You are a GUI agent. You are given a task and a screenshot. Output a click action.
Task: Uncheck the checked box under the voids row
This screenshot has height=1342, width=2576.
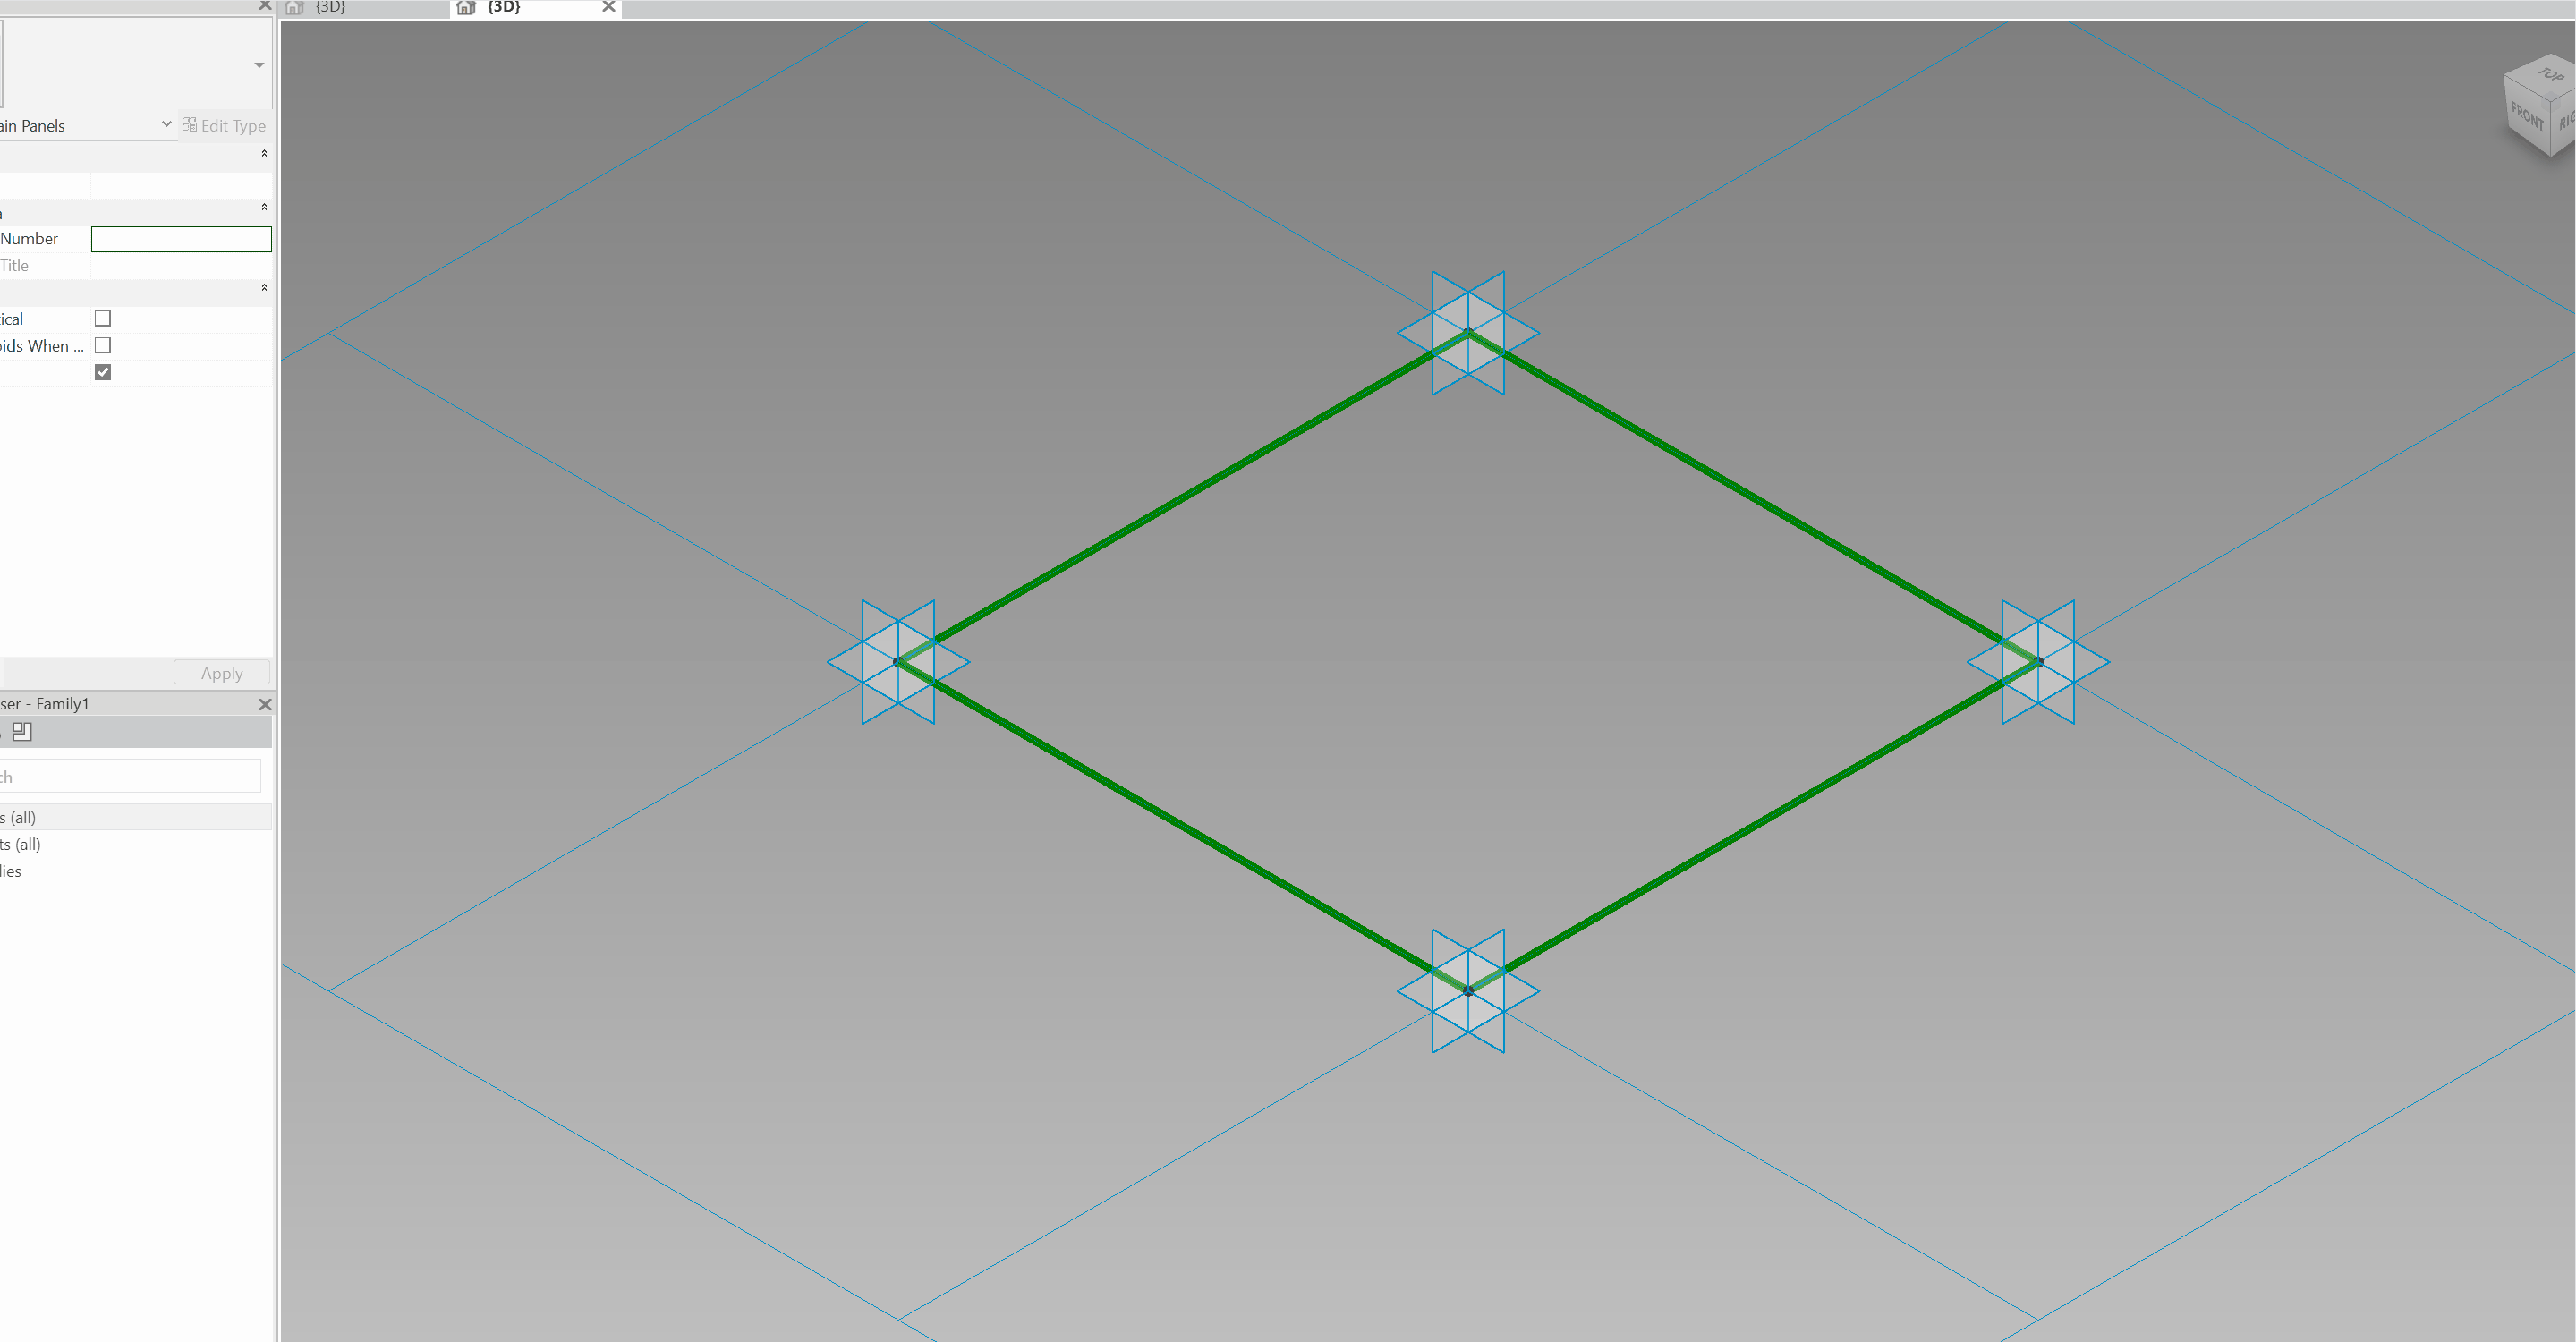[x=103, y=372]
